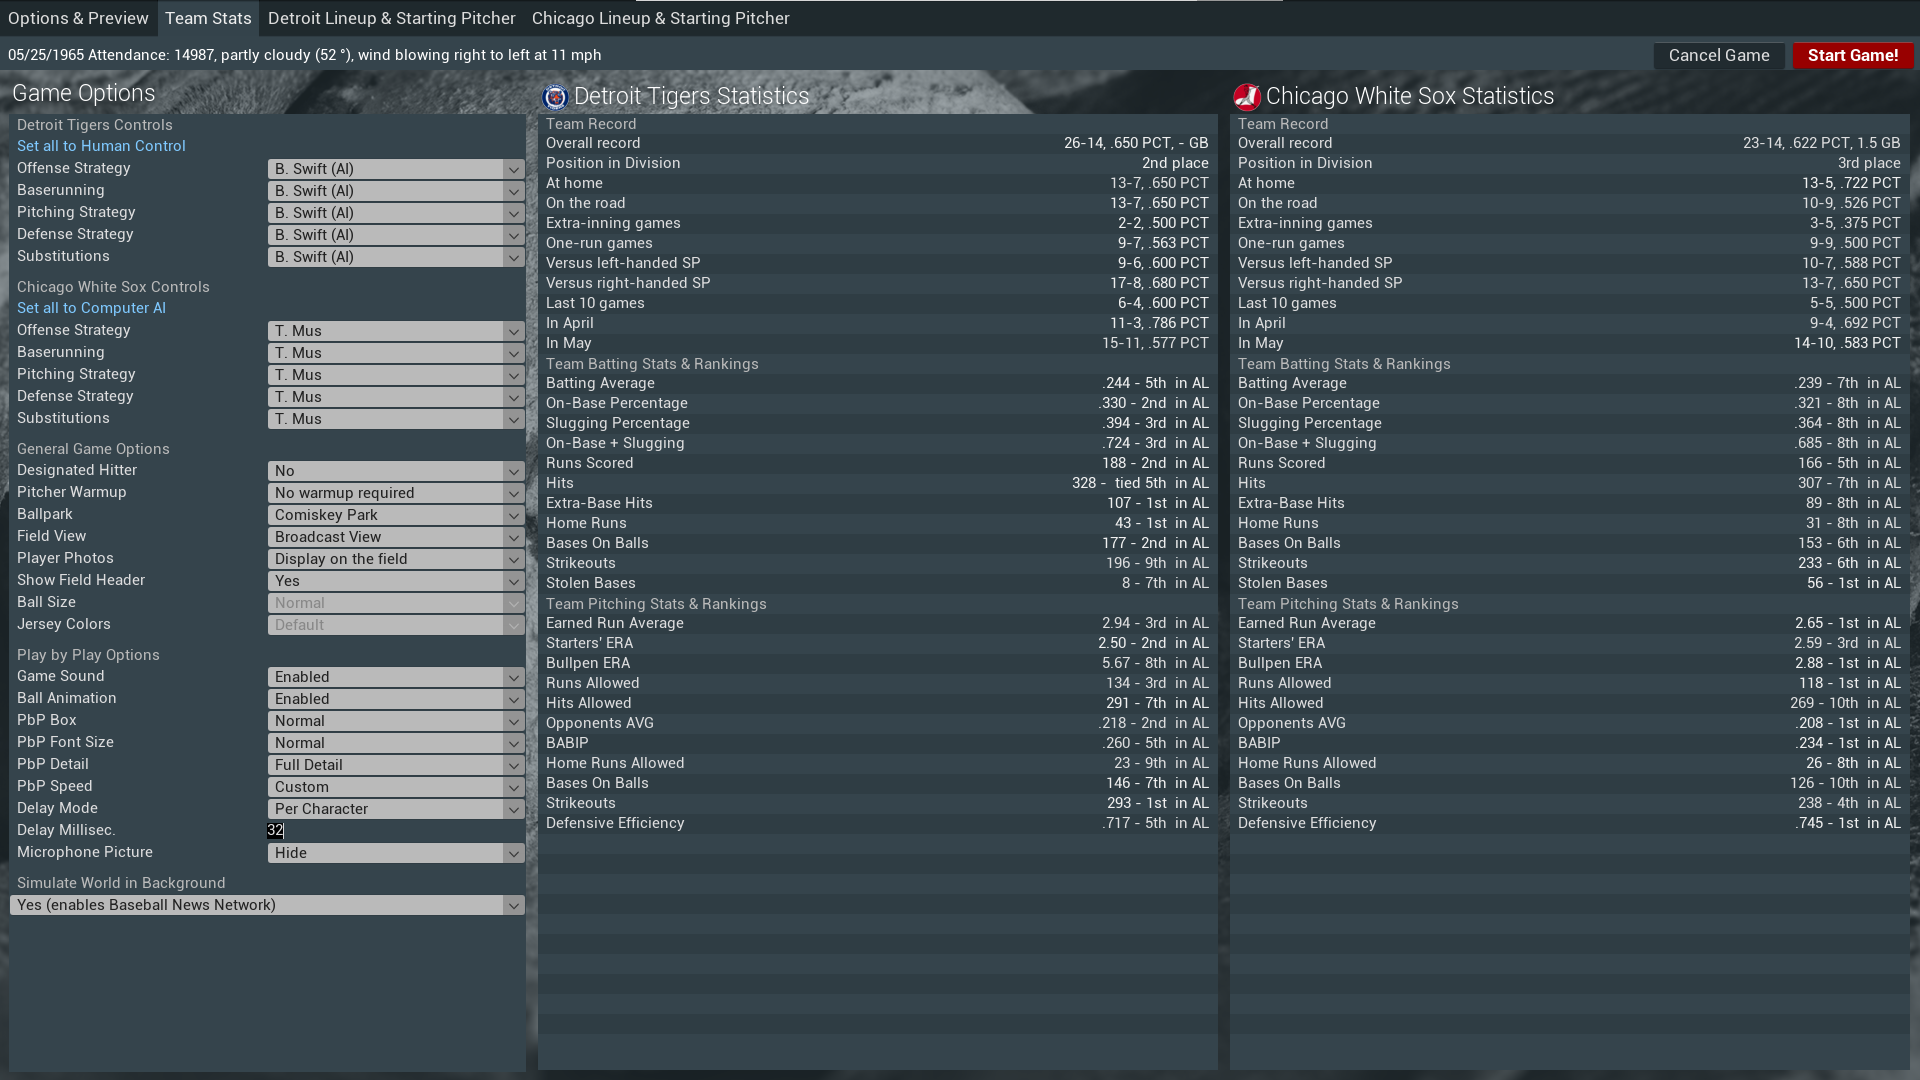This screenshot has width=1920, height=1080.
Task: Set all Chicago controls to Computer AI
Action: pyautogui.click(x=91, y=308)
